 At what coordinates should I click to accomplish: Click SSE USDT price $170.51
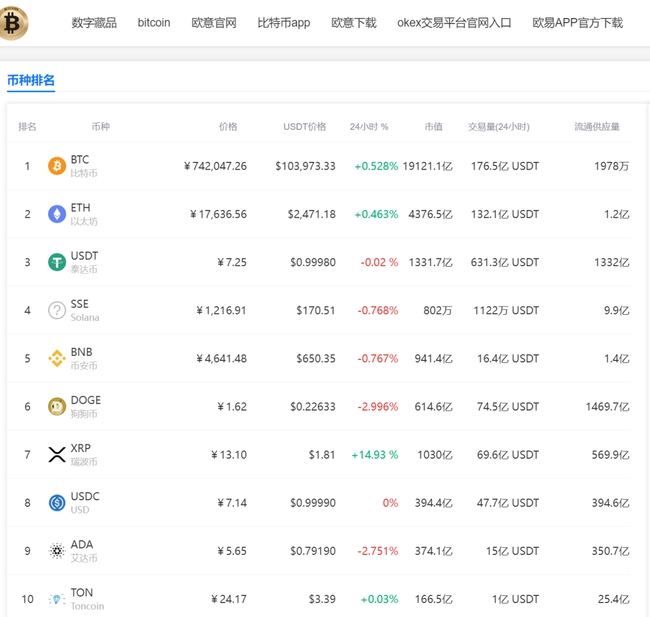[315, 311]
